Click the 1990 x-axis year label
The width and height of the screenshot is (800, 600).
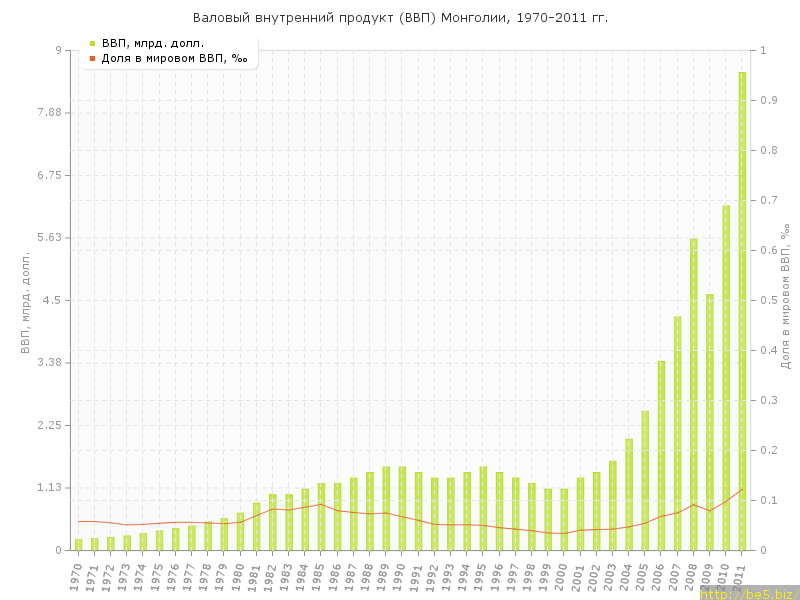(400, 575)
